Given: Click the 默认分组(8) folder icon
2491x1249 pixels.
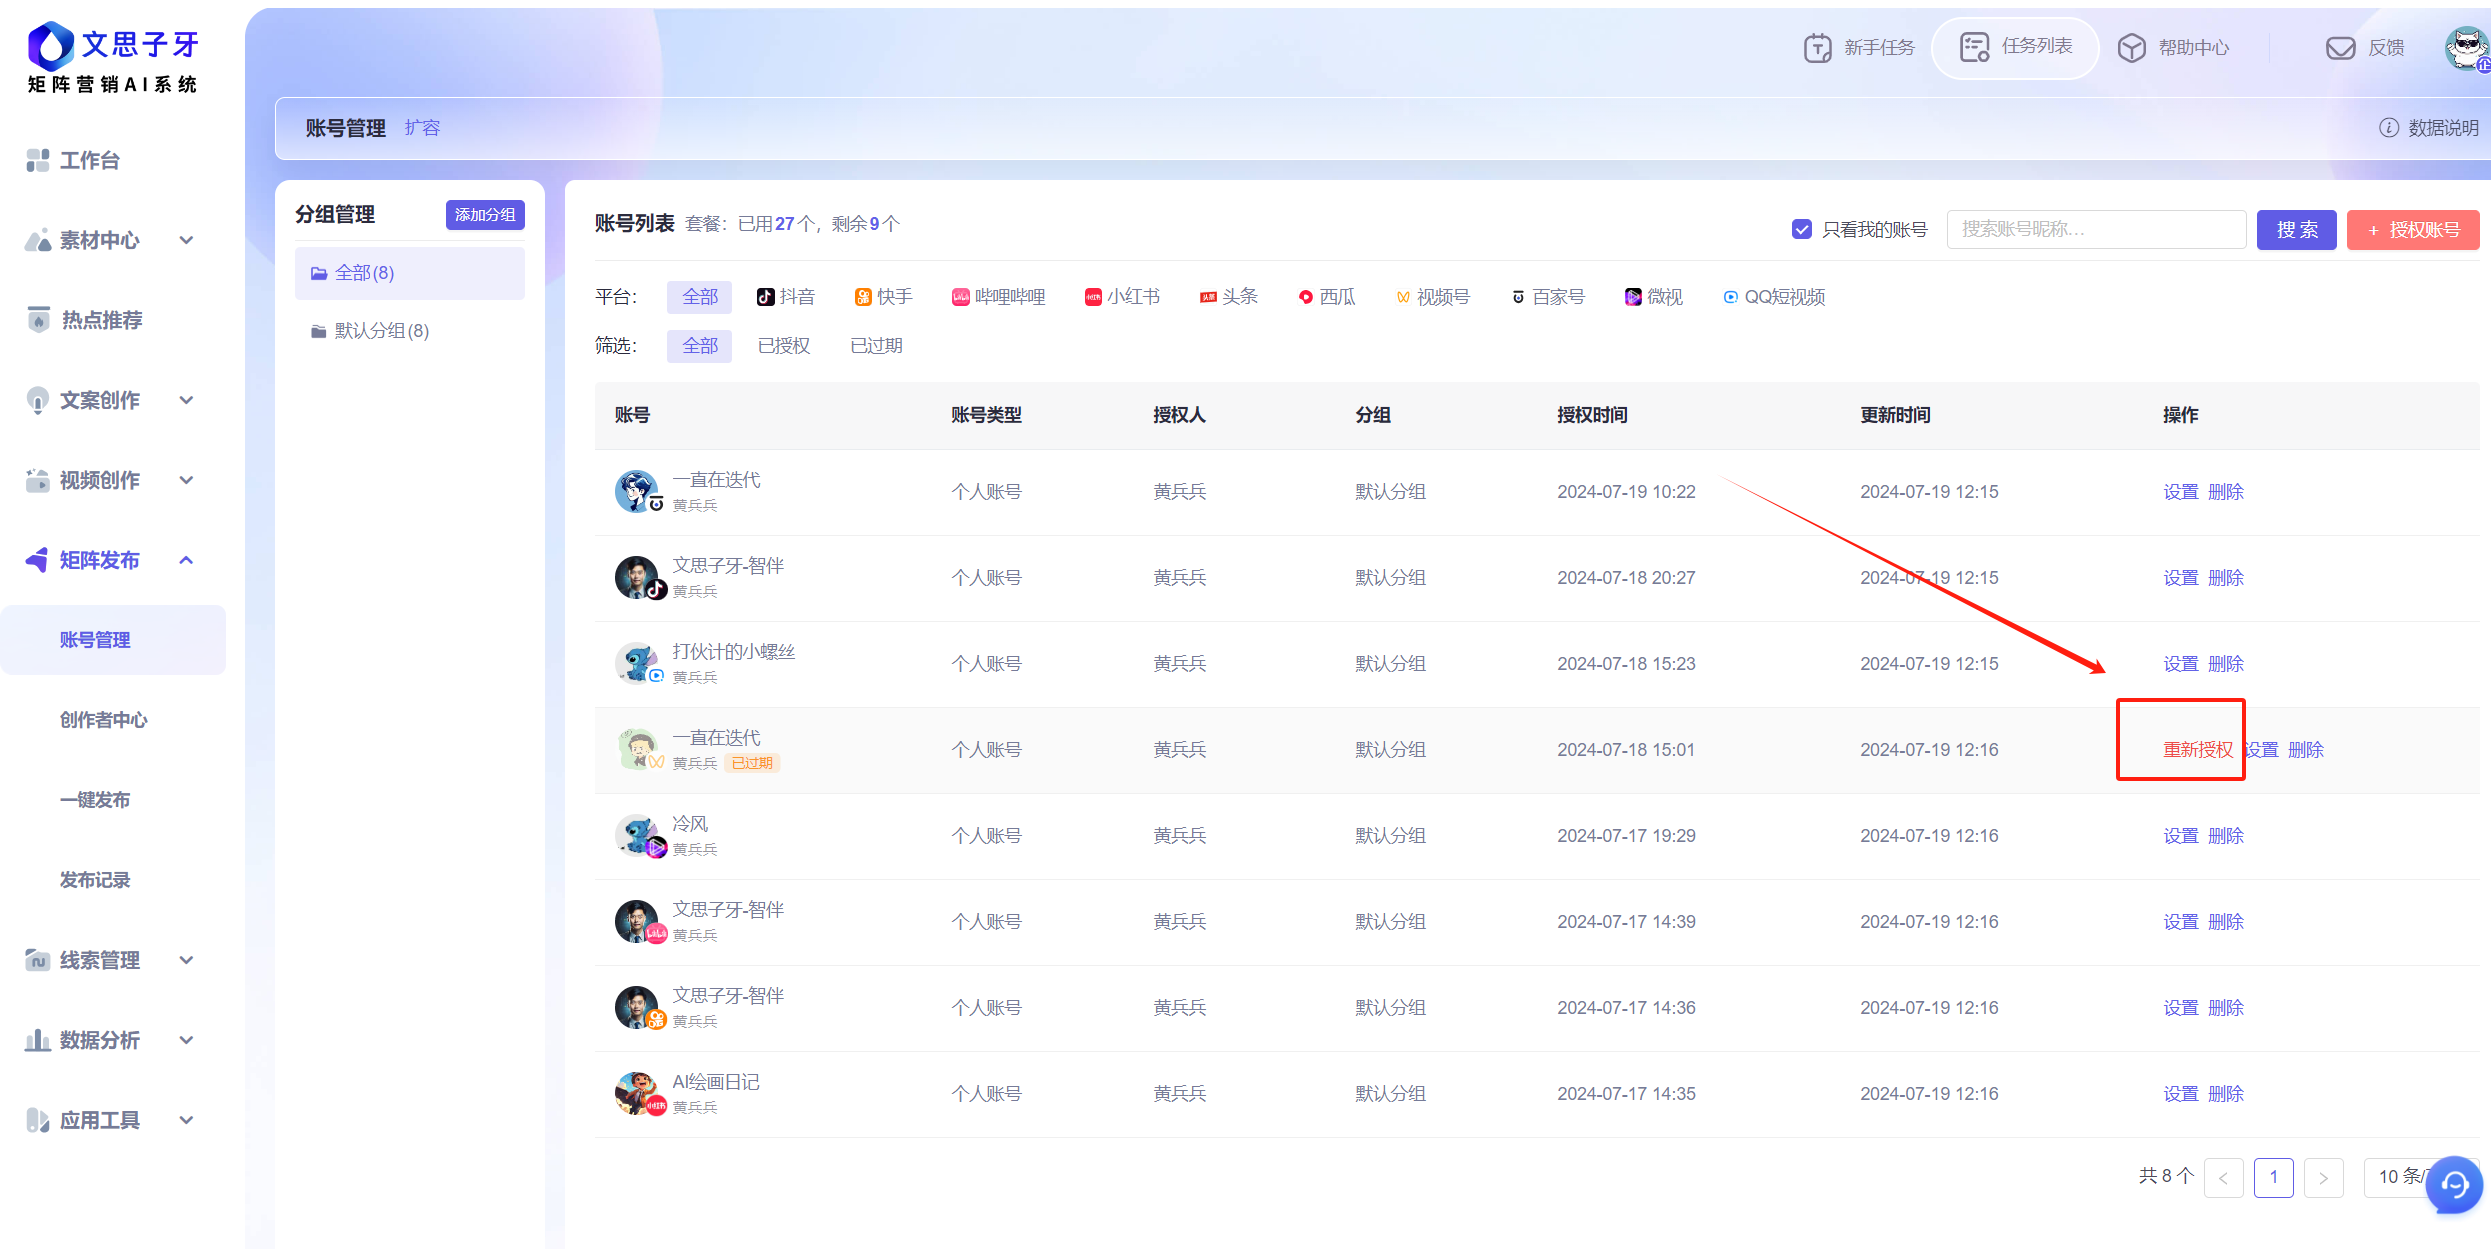Looking at the screenshot, I should [x=319, y=331].
